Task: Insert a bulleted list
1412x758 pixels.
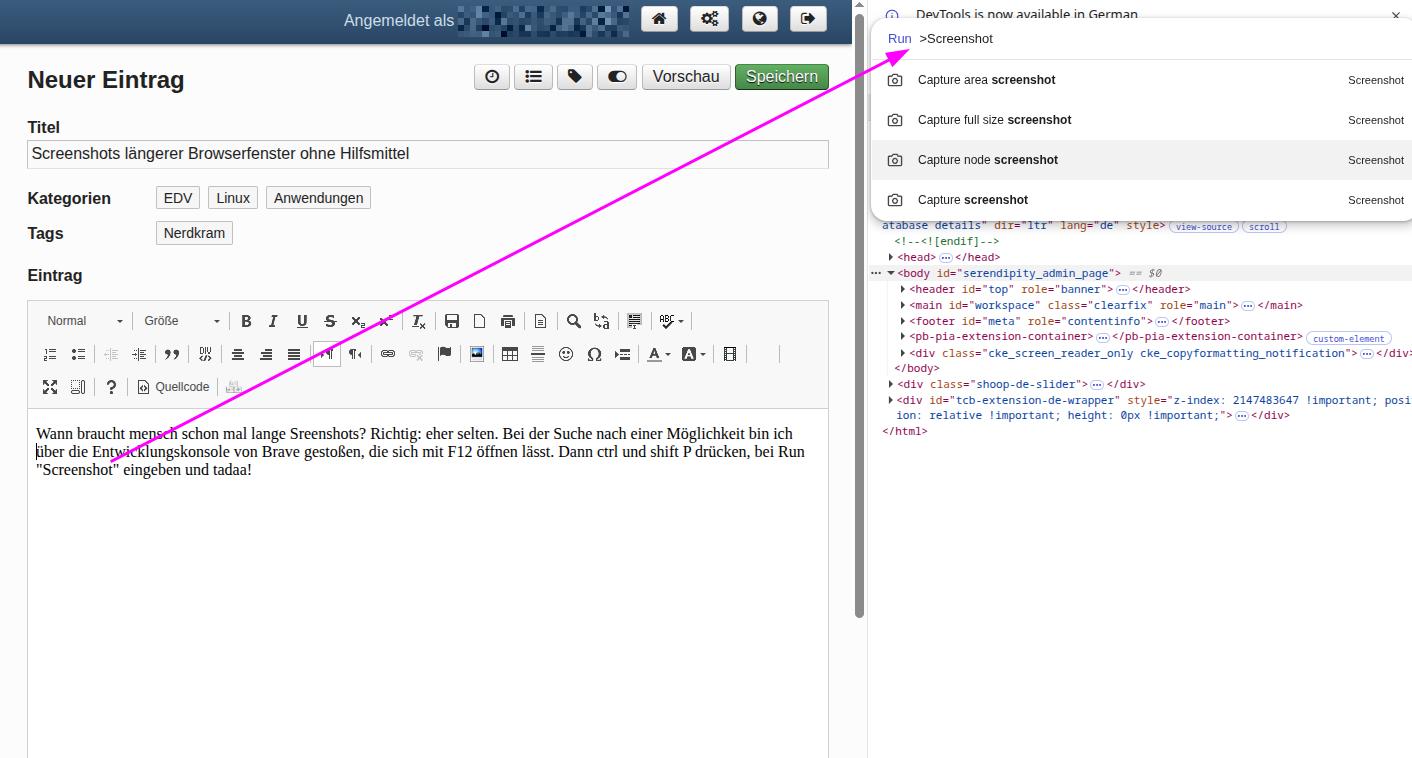Action: (x=78, y=354)
